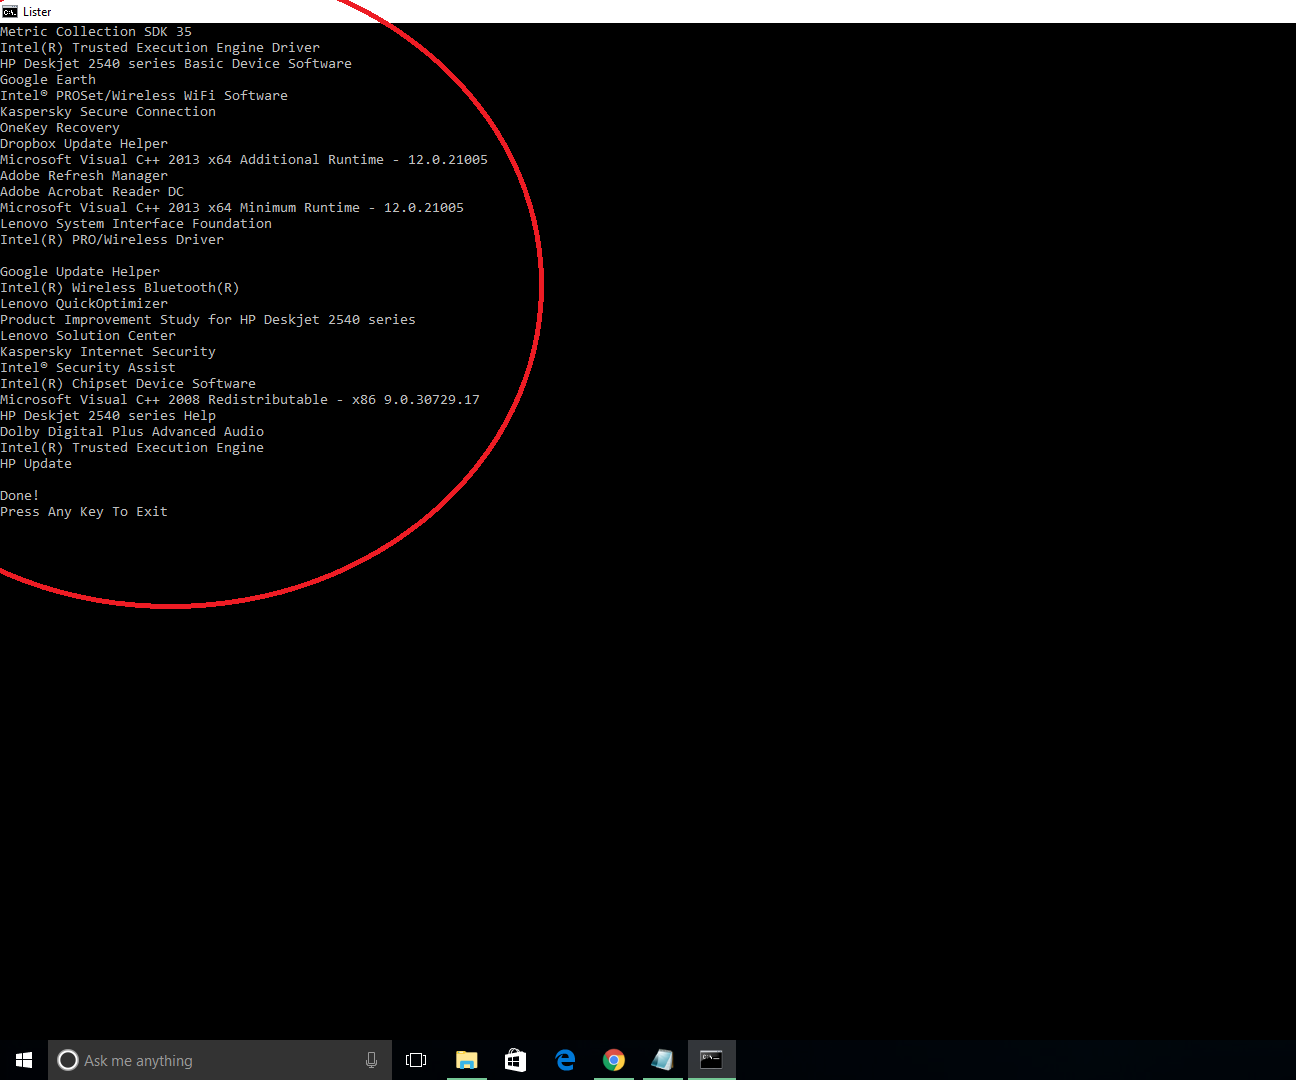Click 'Kaspersky Internet Security' line

point(108,352)
